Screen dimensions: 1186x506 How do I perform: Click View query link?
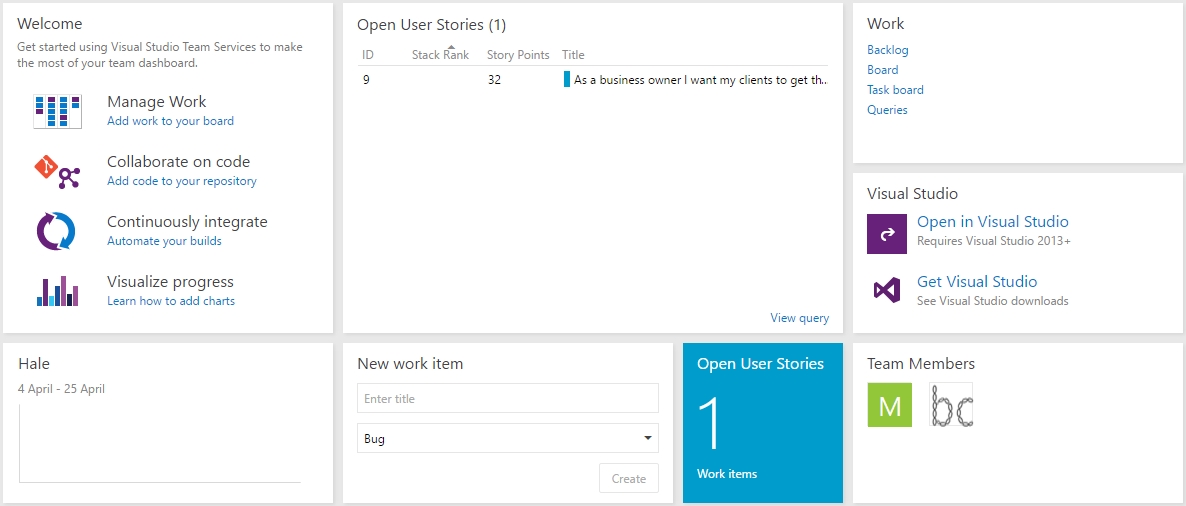click(x=799, y=318)
